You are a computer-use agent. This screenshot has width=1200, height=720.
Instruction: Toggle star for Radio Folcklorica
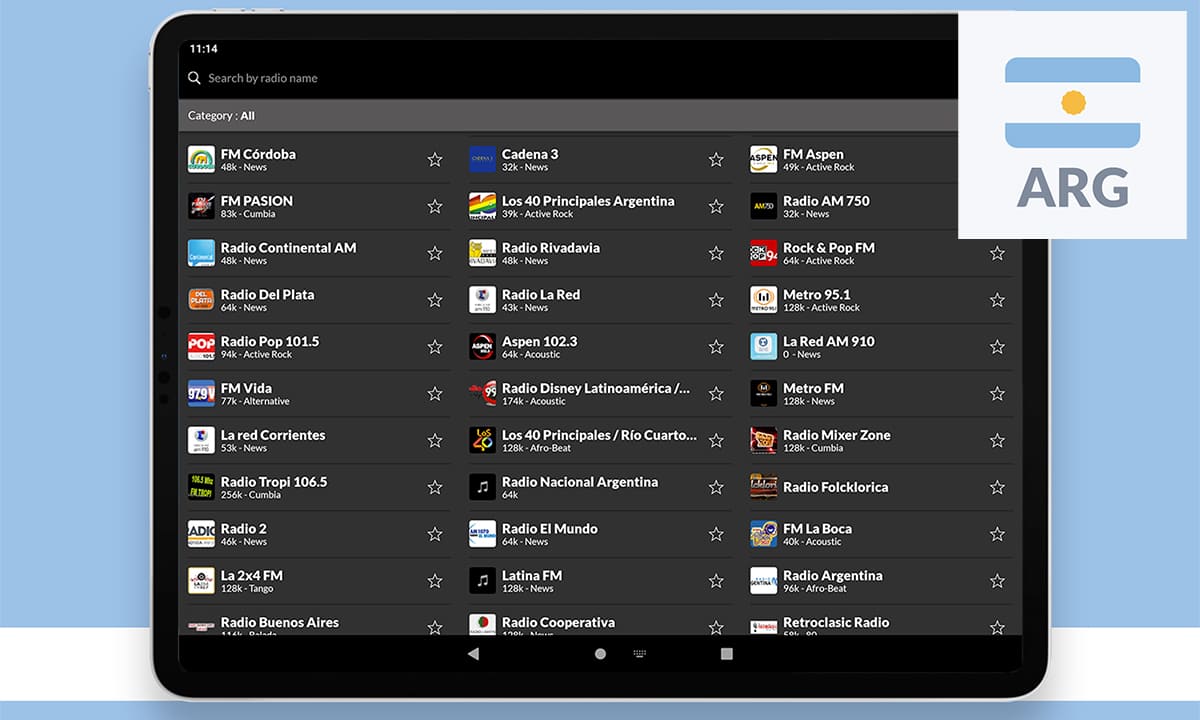[x=997, y=487]
